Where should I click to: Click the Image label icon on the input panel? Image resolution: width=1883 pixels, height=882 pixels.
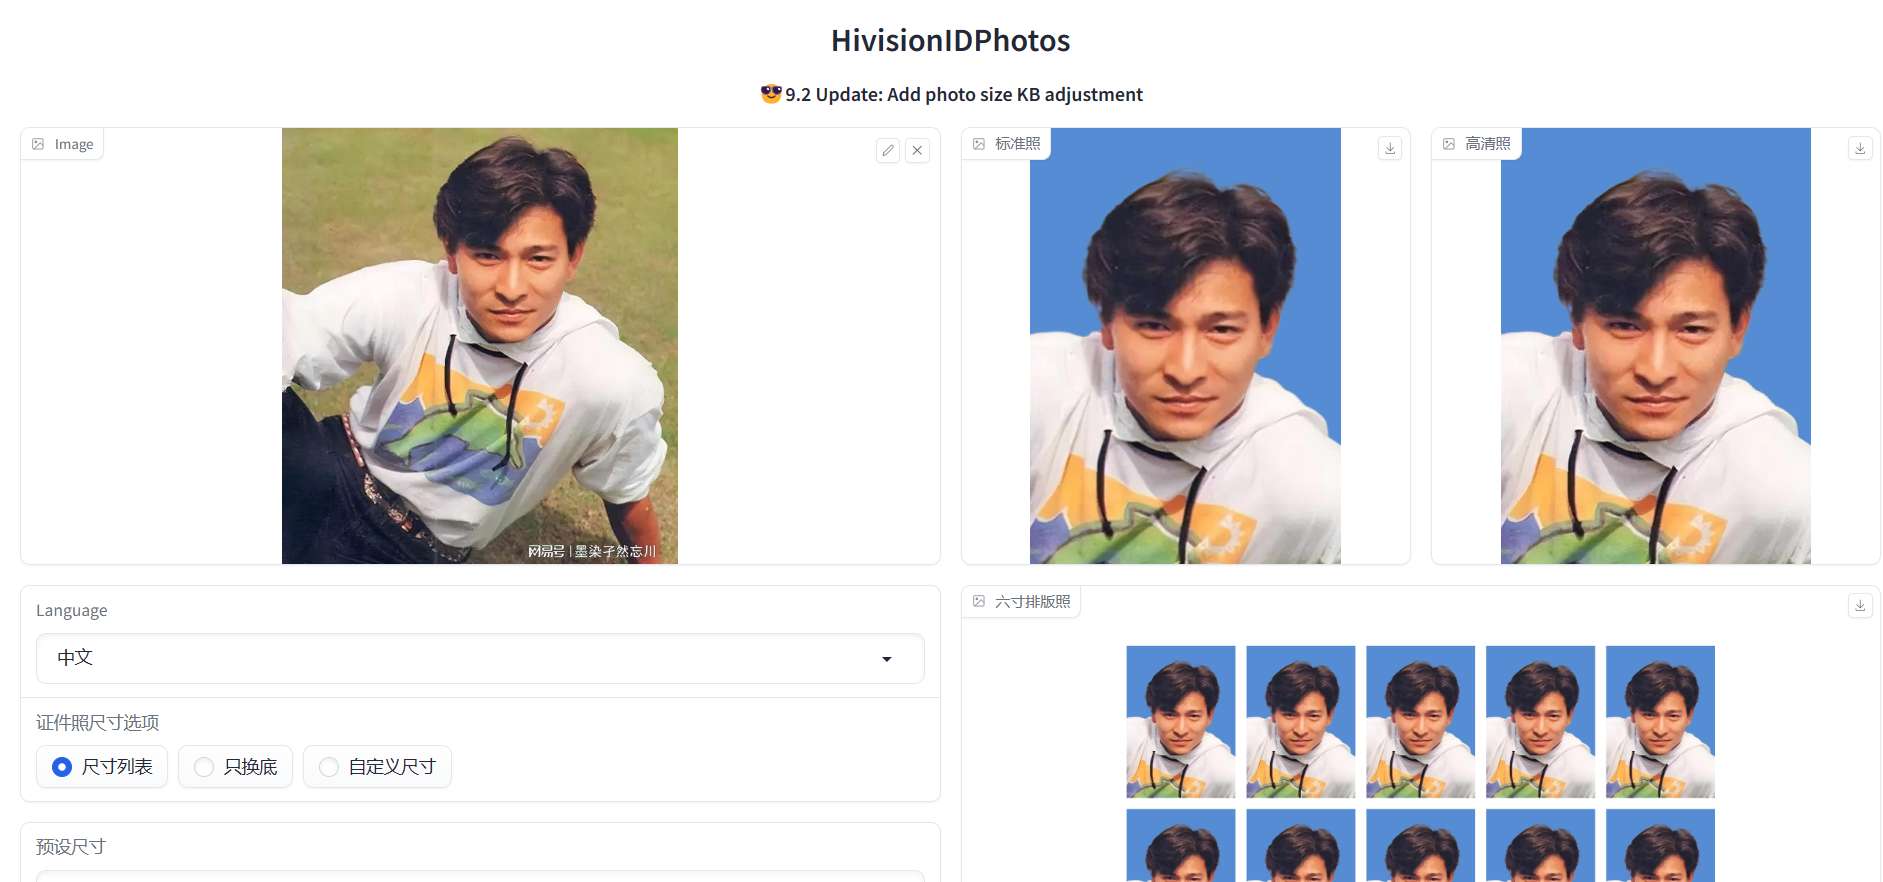click(x=38, y=144)
